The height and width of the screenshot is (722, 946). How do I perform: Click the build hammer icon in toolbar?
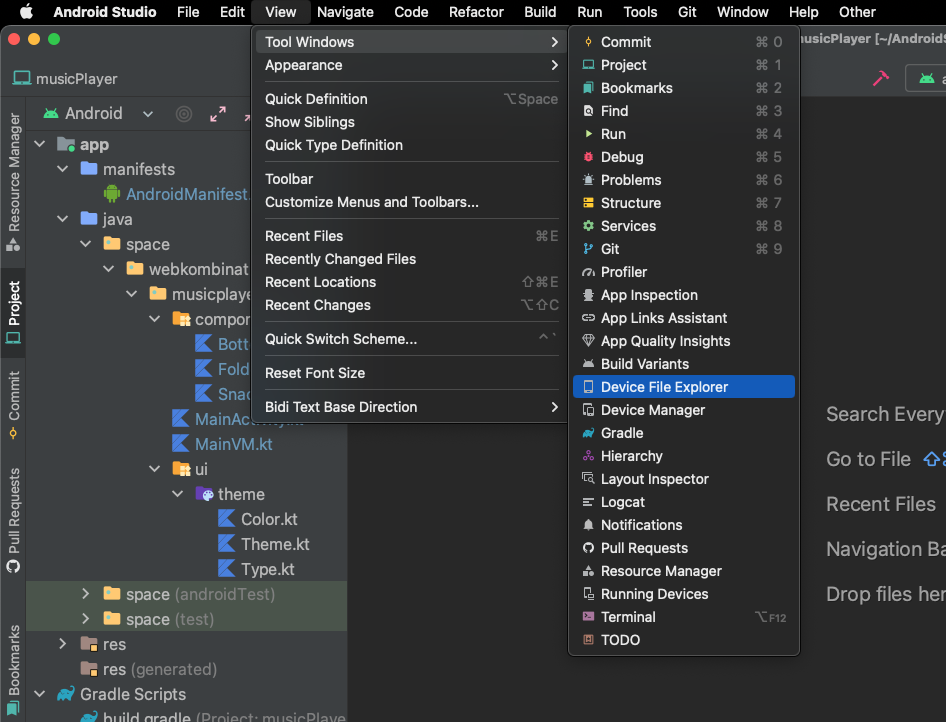pos(881,78)
